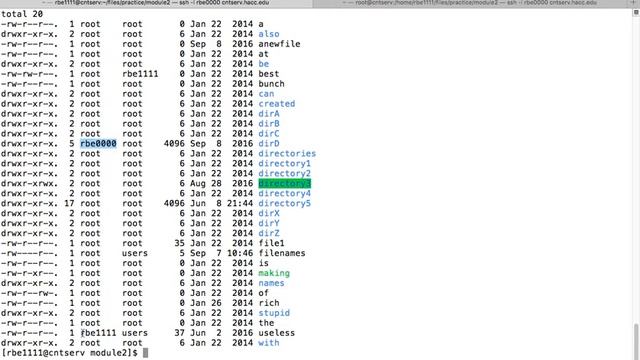This screenshot has height=360, width=640.
Task: Click the 'bunch' file name
Action: tap(271, 84)
